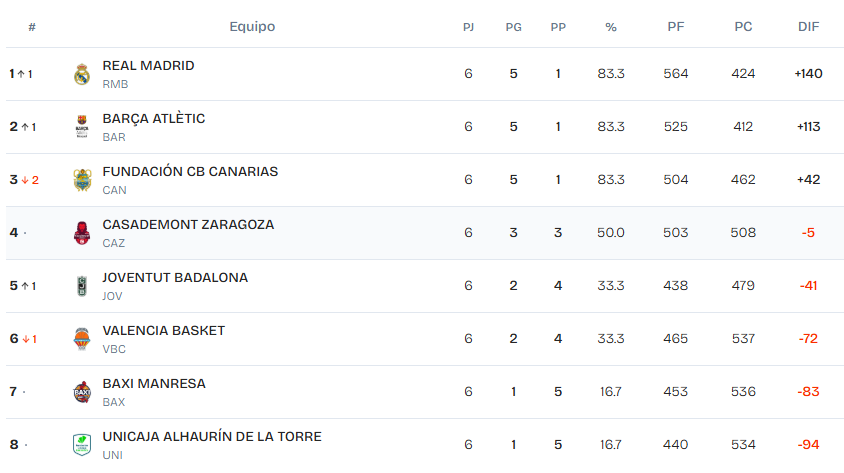Click the Valencia Basket team logo

pos(82,339)
